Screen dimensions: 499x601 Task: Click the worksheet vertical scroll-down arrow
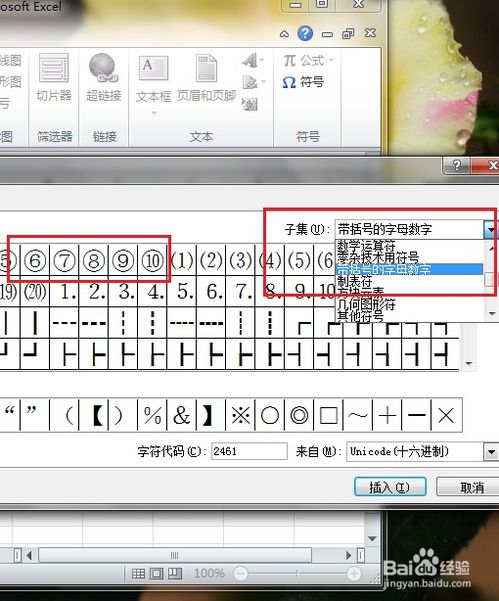372,539
